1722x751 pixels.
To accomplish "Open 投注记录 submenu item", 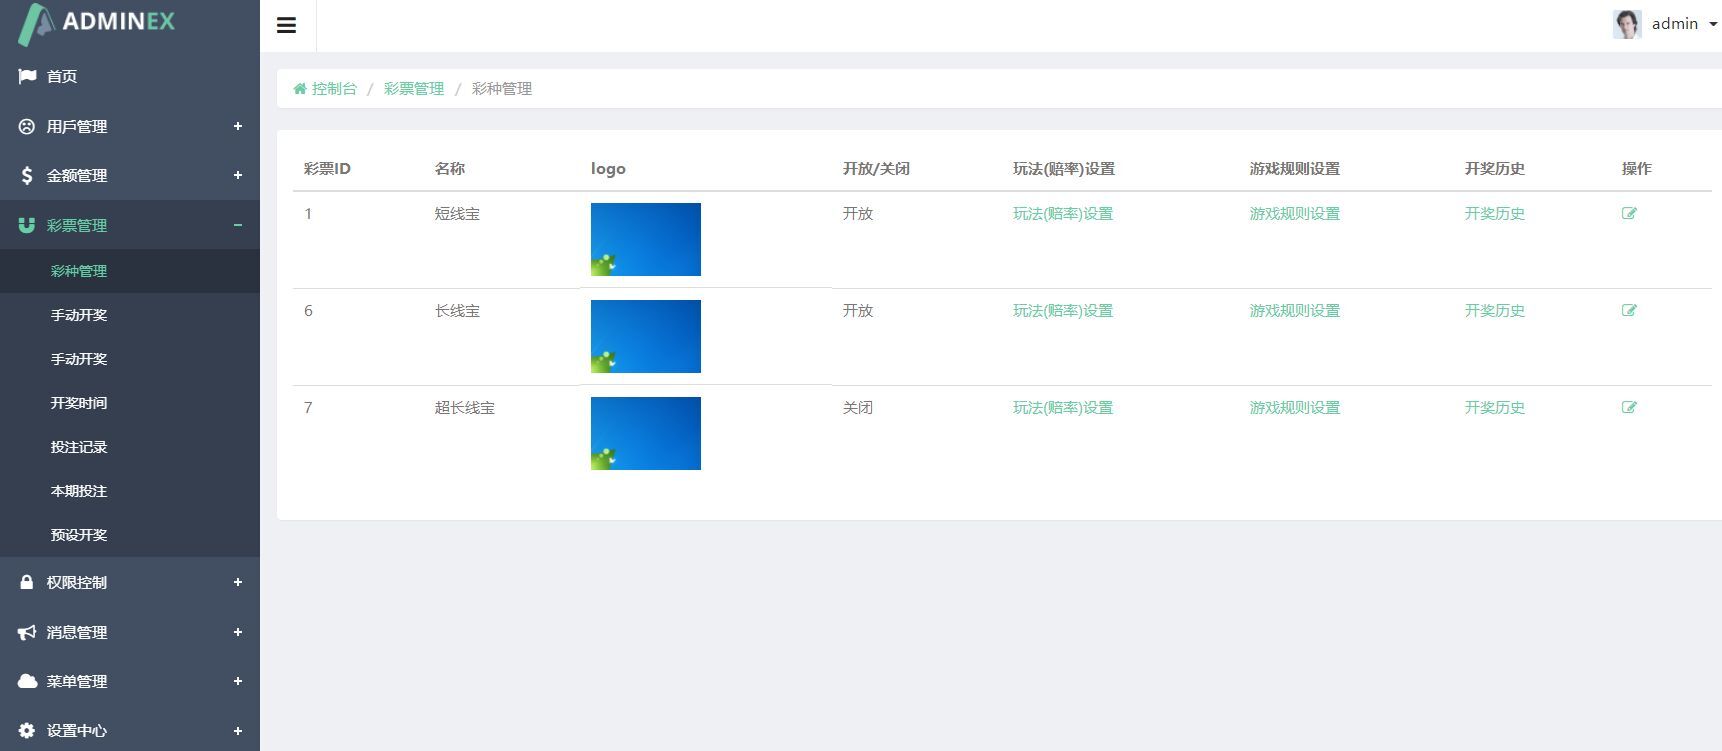I will [x=79, y=447].
